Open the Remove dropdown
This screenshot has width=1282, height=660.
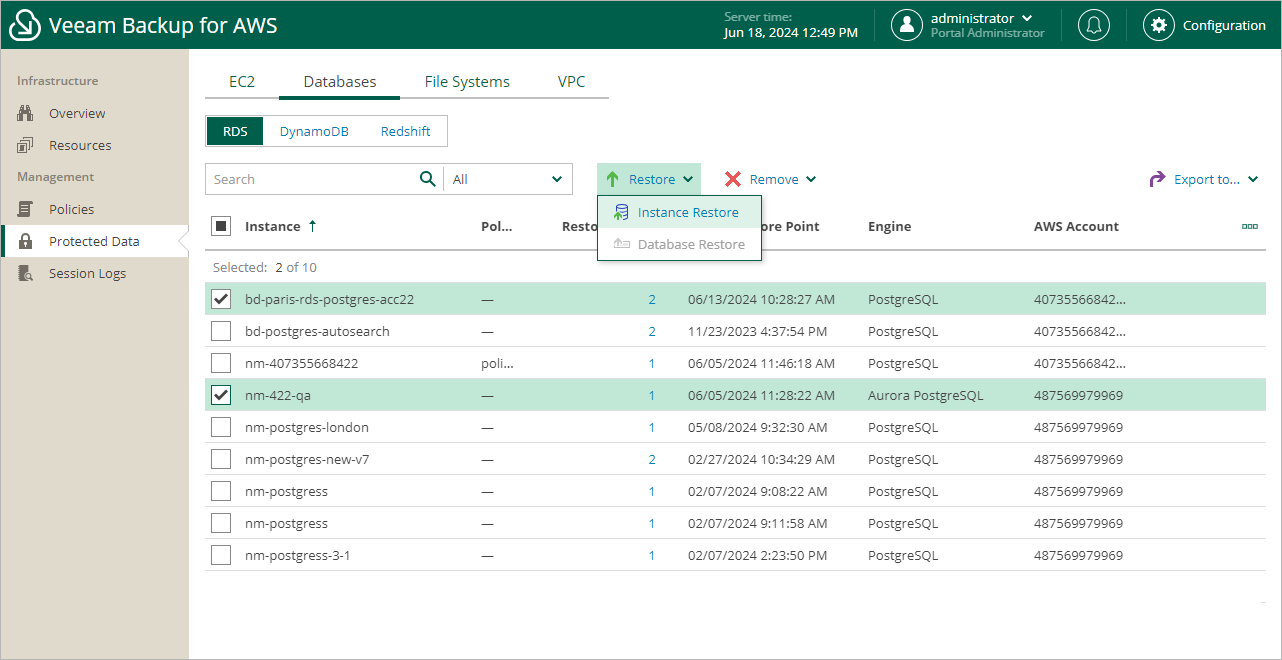click(770, 179)
